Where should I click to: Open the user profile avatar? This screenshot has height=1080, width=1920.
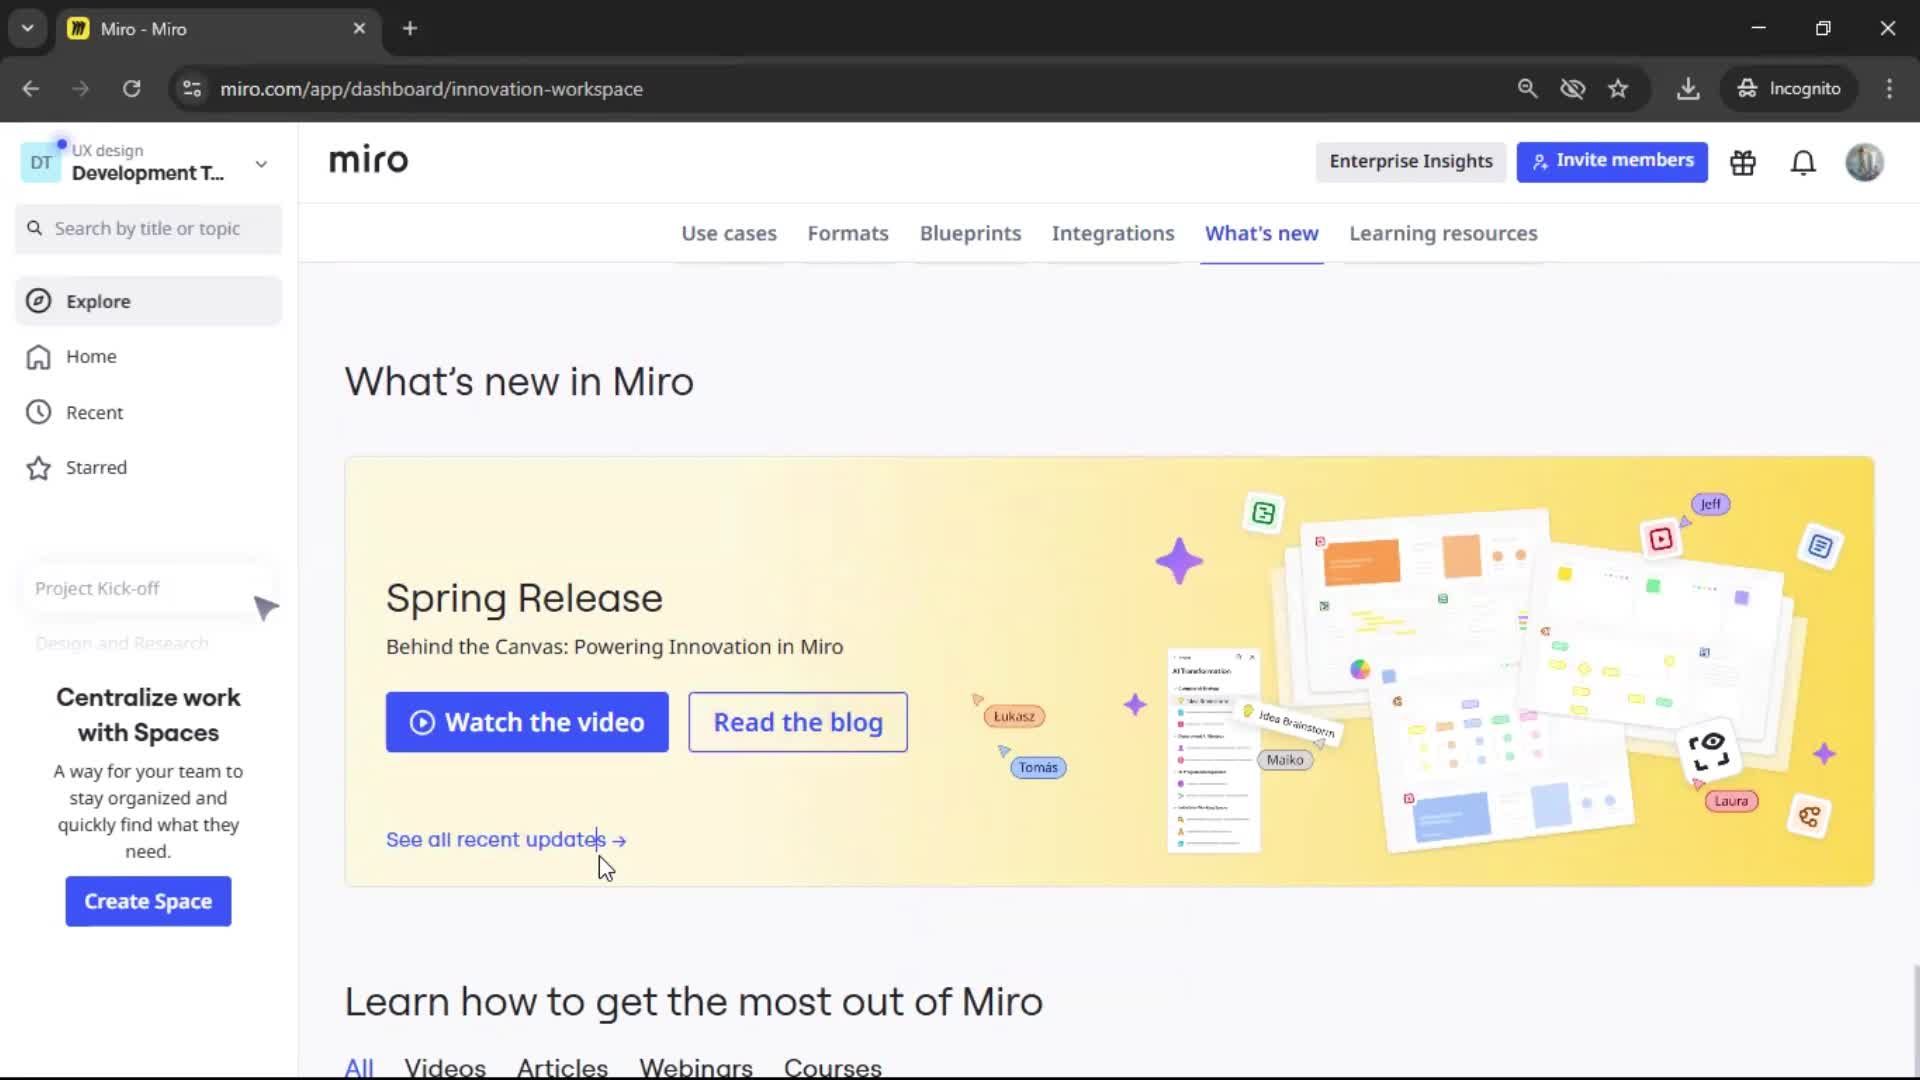tap(1864, 162)
